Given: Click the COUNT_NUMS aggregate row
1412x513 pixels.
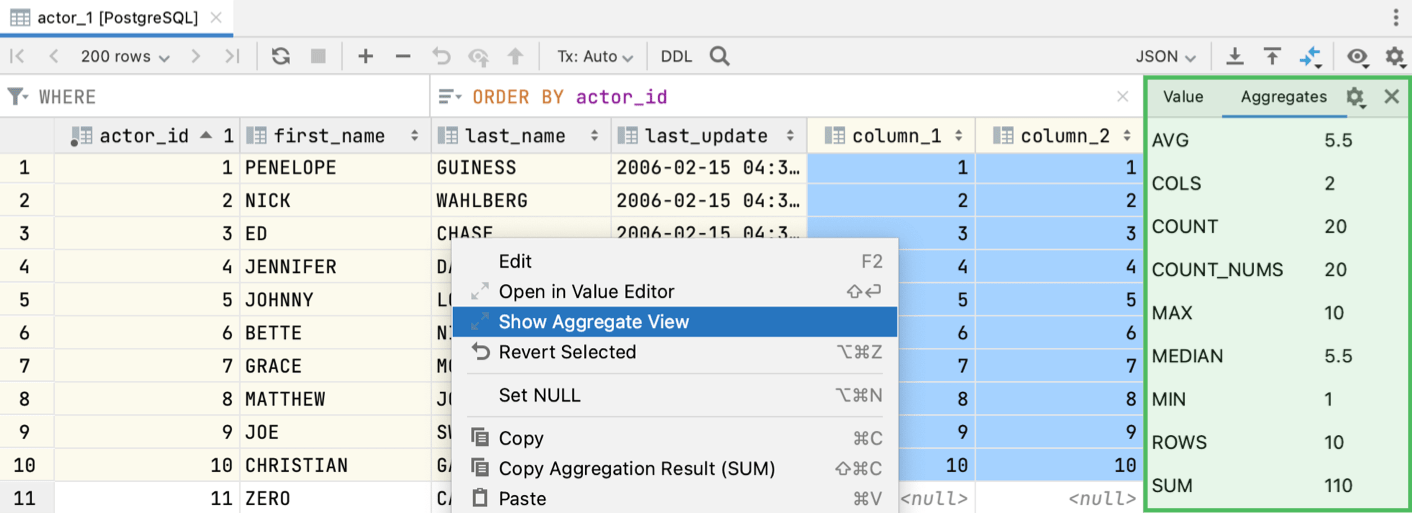Looking at the screenshot, I should [x=1277, y=270].
